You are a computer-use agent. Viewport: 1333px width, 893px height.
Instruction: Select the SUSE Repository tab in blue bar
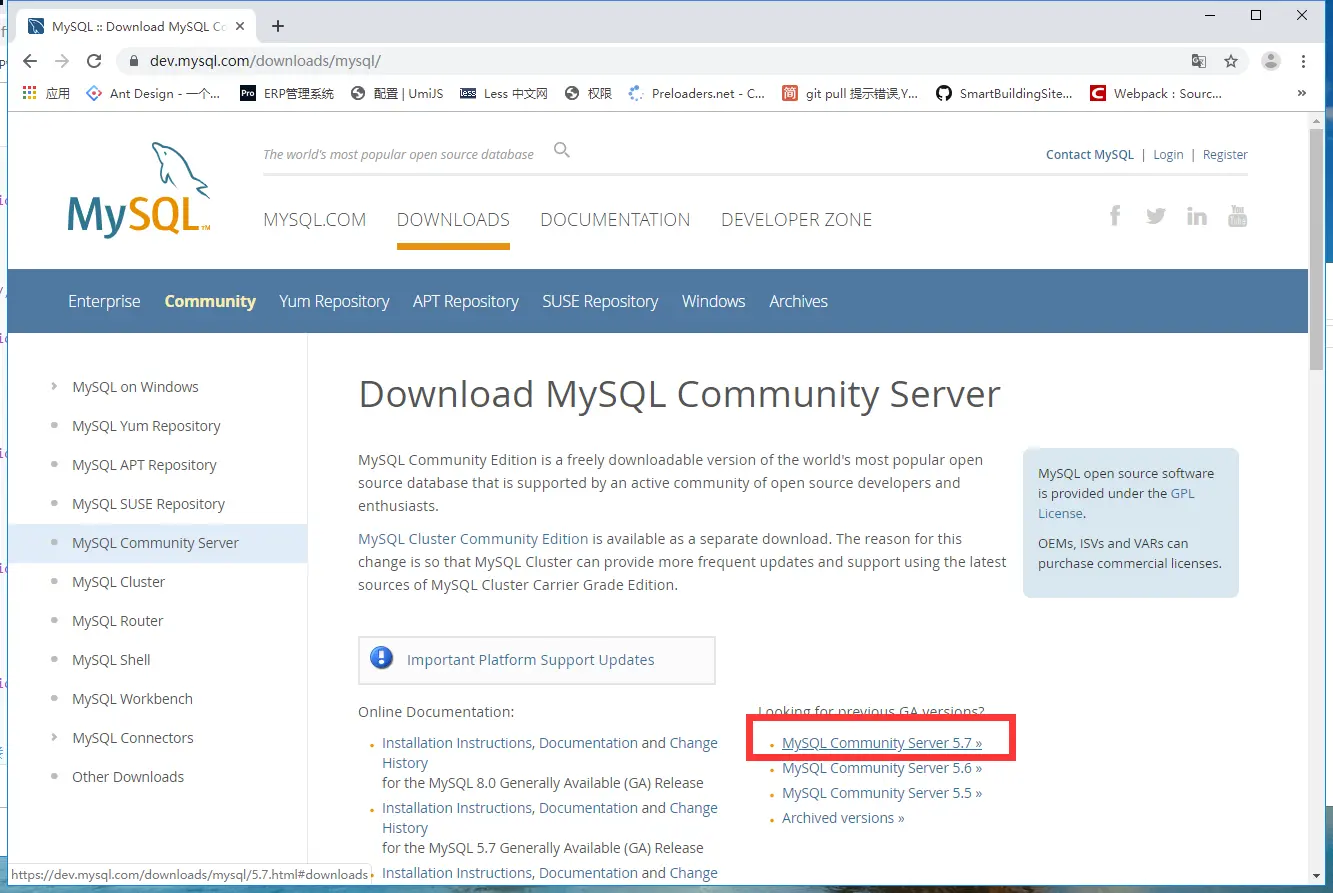point(600,301)
